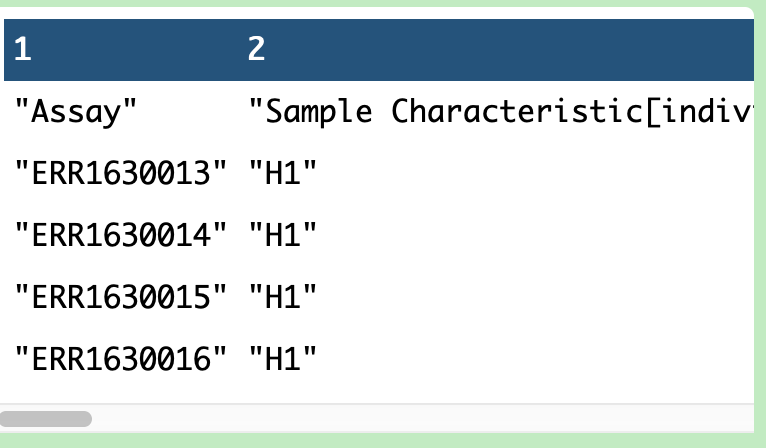Click empty area in ERR1630016 row
This screenshot has width=766, height=448.
[x=535, y=359]
